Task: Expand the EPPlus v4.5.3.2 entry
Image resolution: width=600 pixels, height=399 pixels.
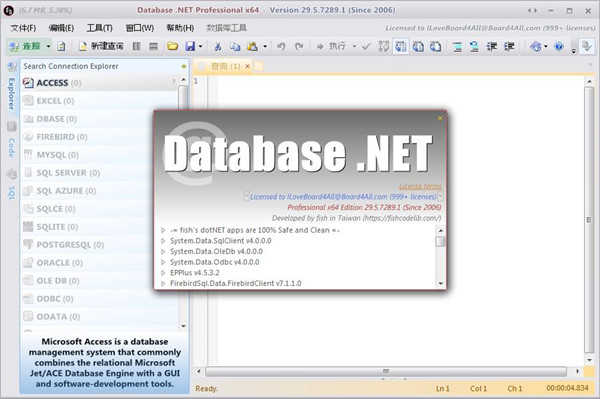Action: (x=163, y=273)
